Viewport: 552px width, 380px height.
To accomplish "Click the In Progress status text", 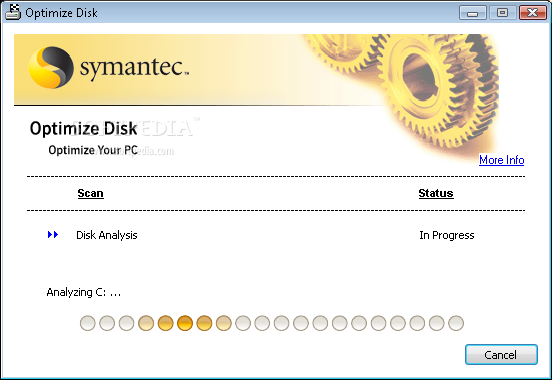I will pos(447,235).
